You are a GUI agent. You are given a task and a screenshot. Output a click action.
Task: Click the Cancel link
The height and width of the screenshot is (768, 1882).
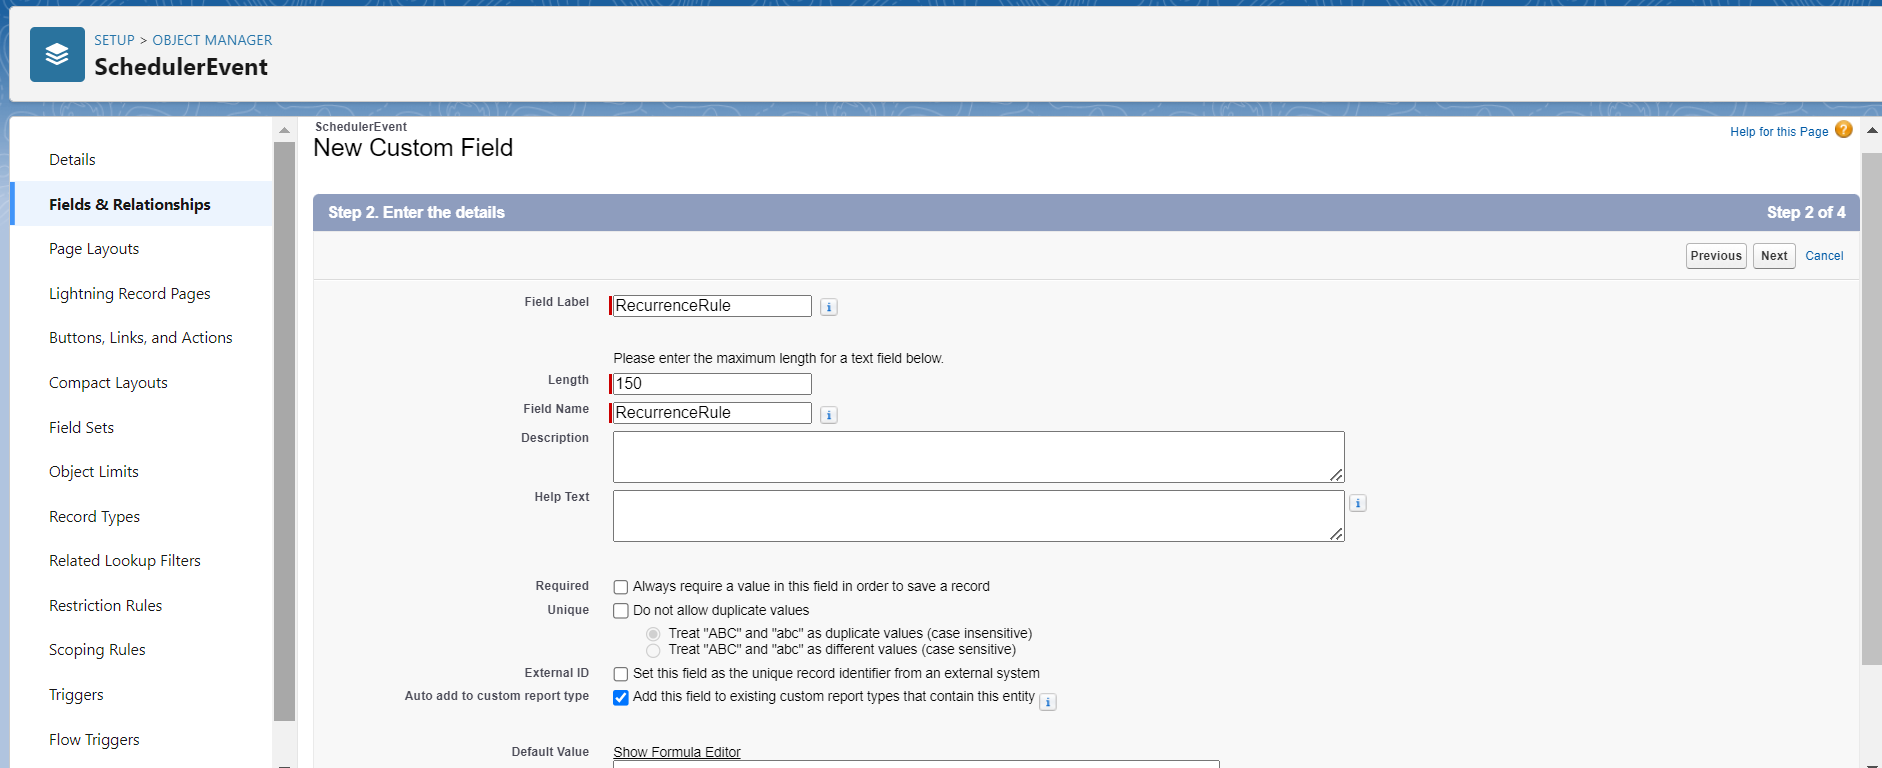[x=1823, y=256]
